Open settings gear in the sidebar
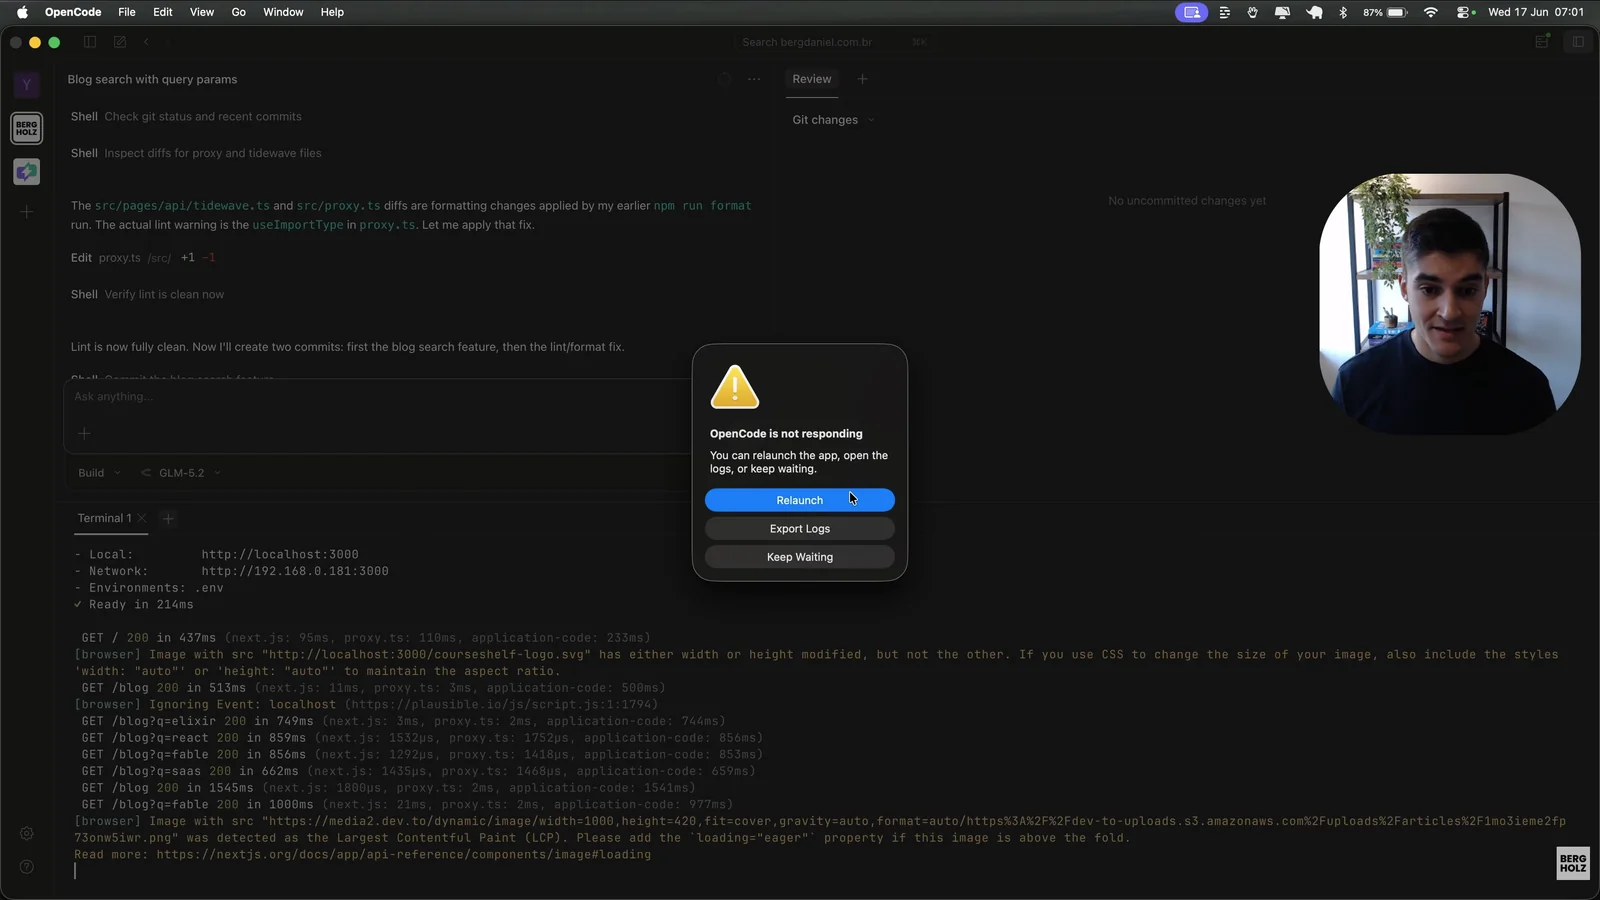1600x900 pixels. (x=27, y=834)
